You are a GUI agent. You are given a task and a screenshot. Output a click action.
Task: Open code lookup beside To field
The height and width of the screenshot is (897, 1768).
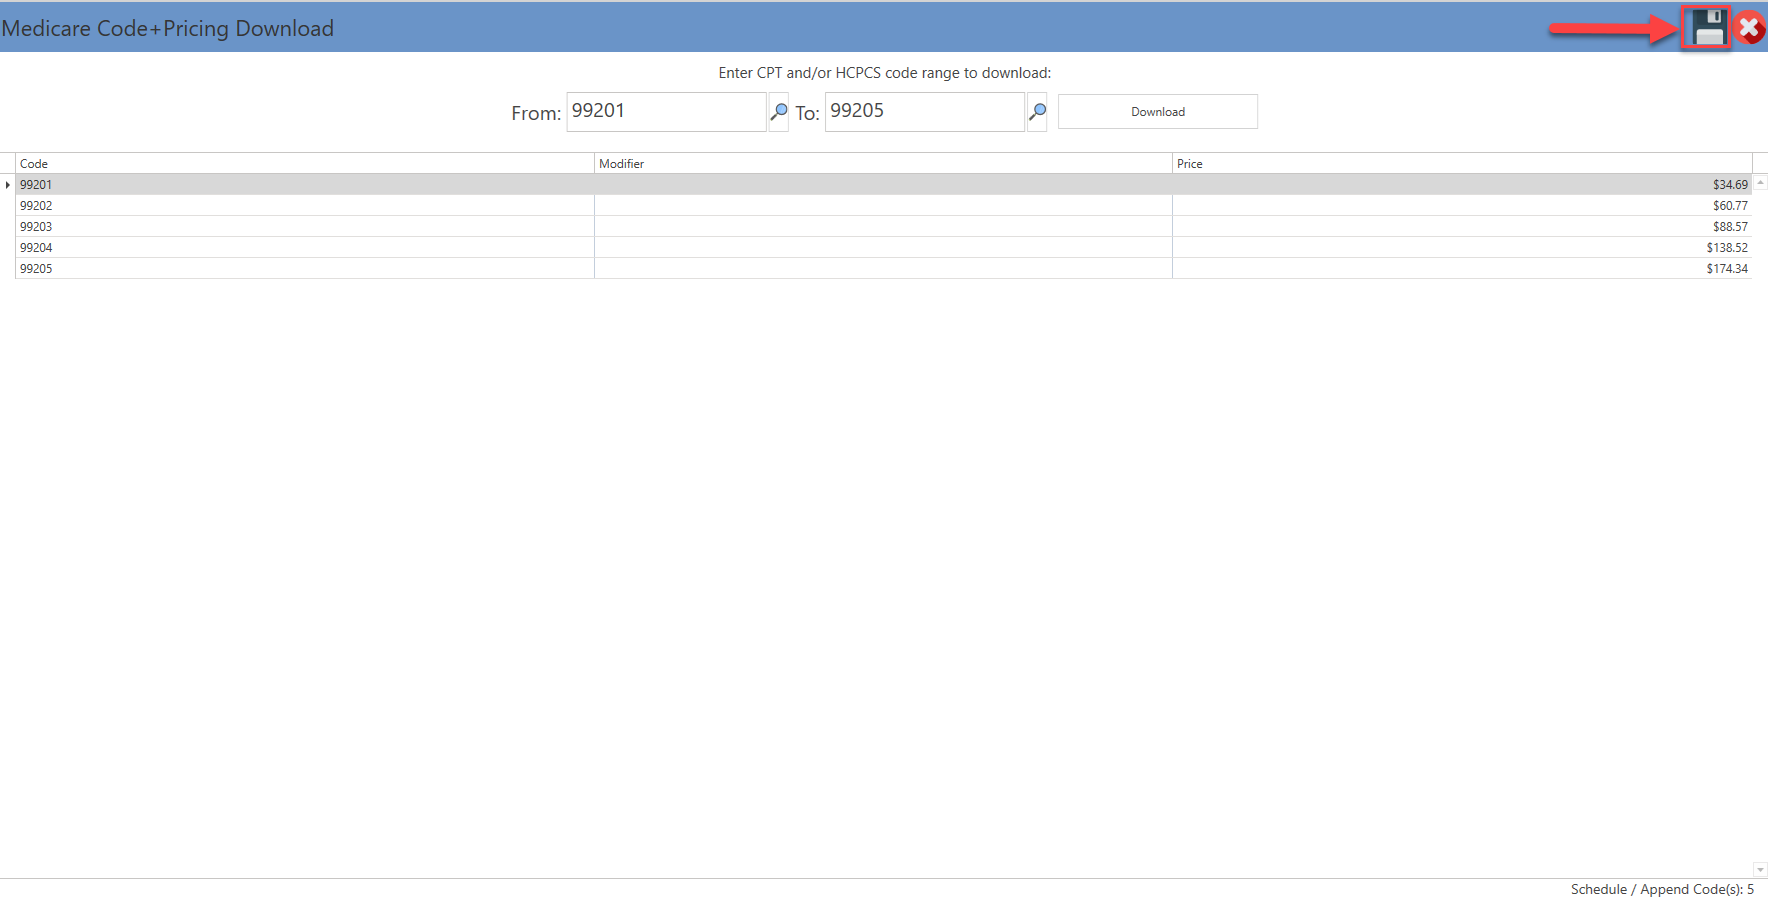1037,112
